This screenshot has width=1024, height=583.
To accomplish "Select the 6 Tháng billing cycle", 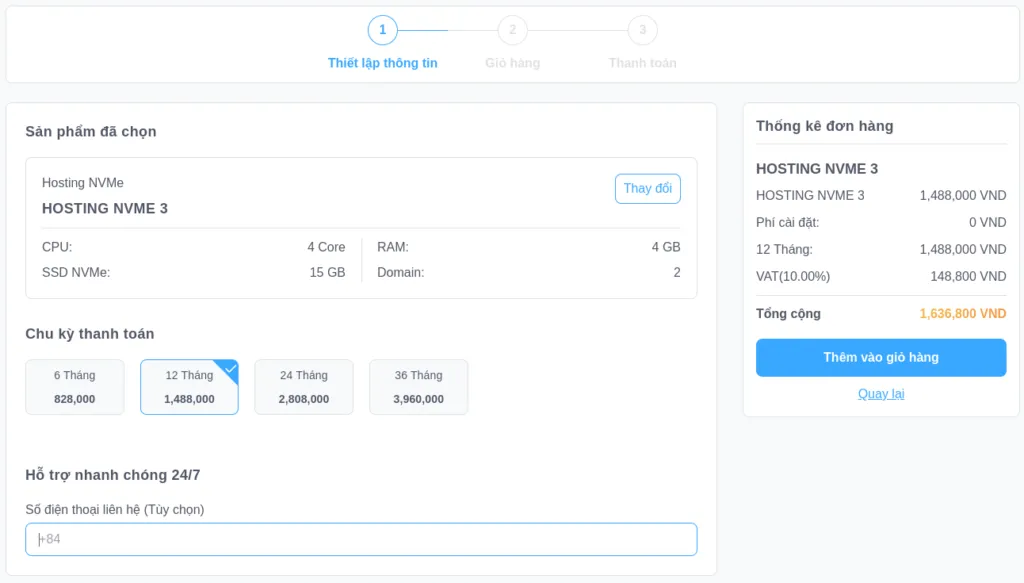I will [x=75, y=387].
